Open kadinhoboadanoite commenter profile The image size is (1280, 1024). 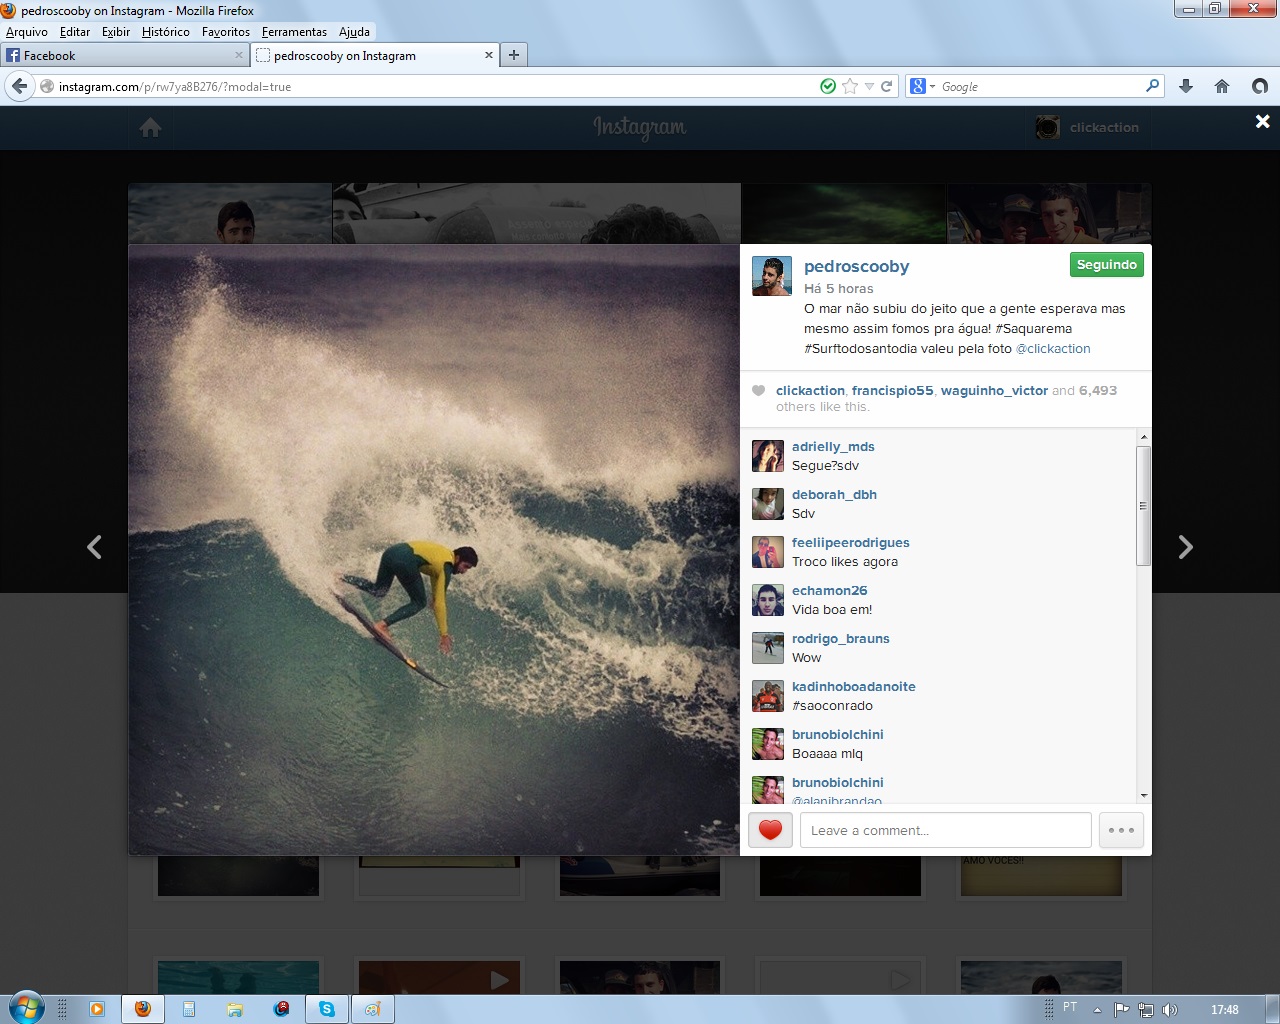click(x=853, y=687)
